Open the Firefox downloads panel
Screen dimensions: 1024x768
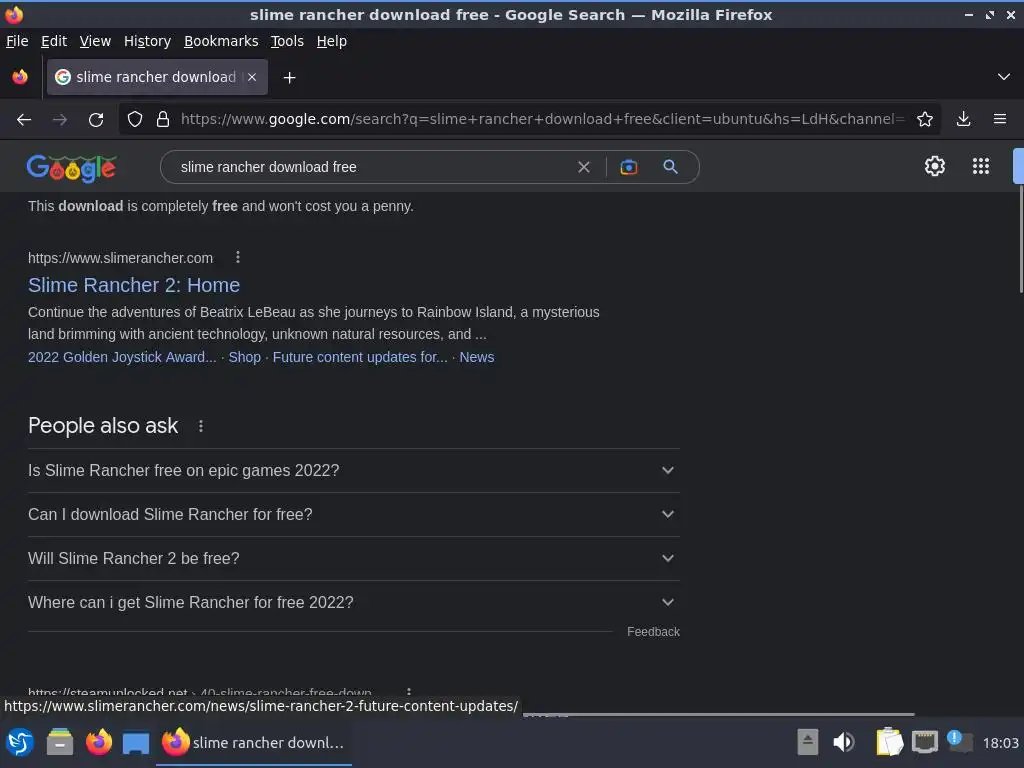coord(963,120)
